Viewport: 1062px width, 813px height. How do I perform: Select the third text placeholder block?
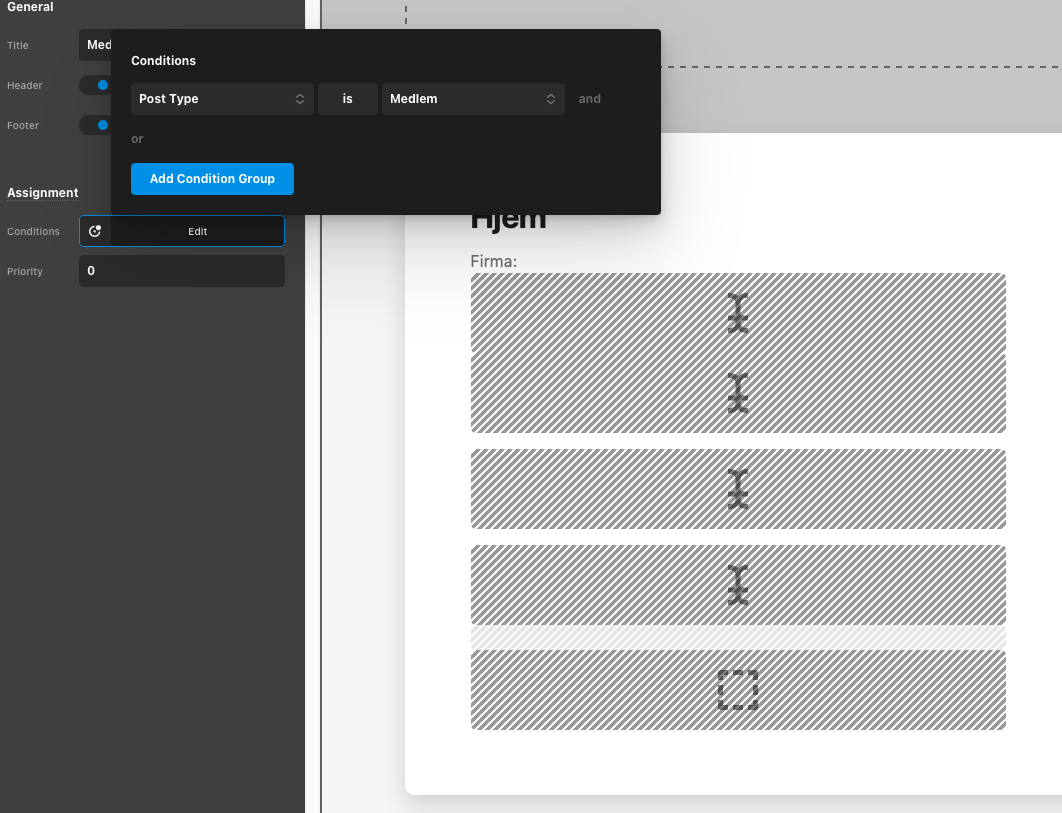coord(738,489)
